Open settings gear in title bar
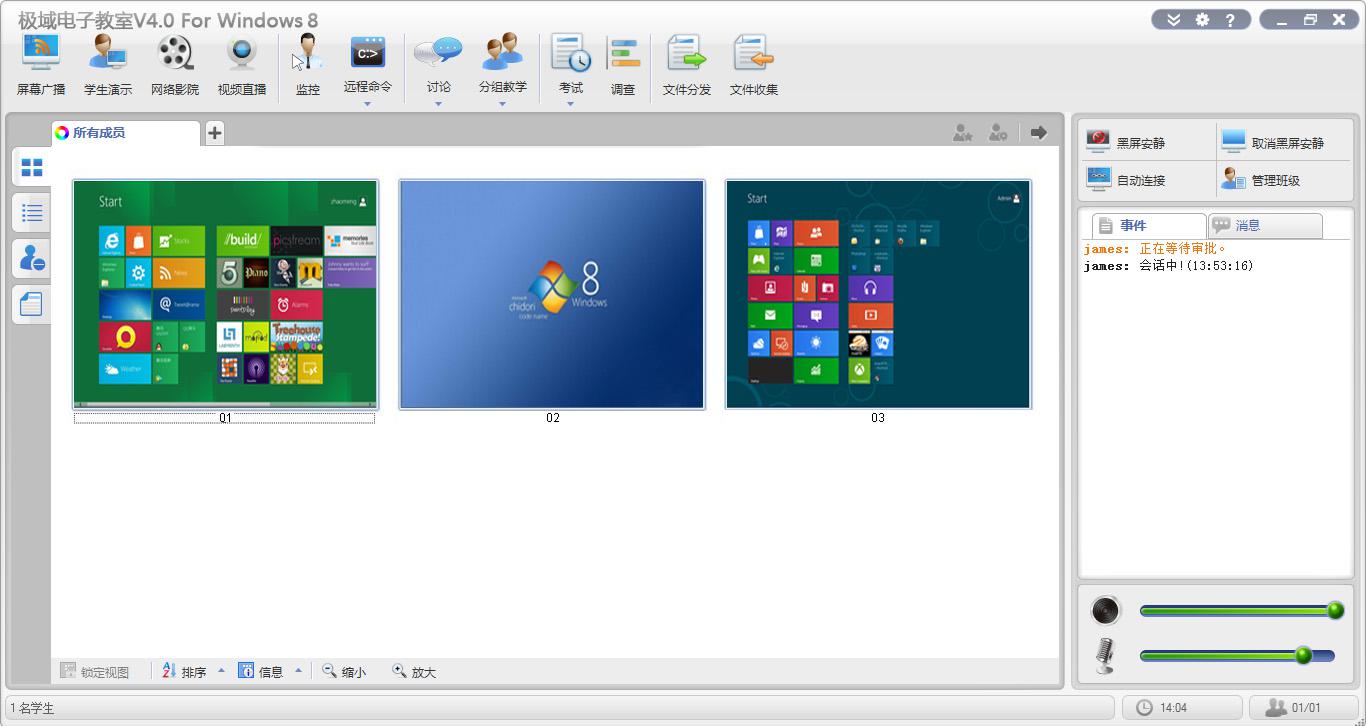This screenshot has width=1366, height=726. point(1202,20)
